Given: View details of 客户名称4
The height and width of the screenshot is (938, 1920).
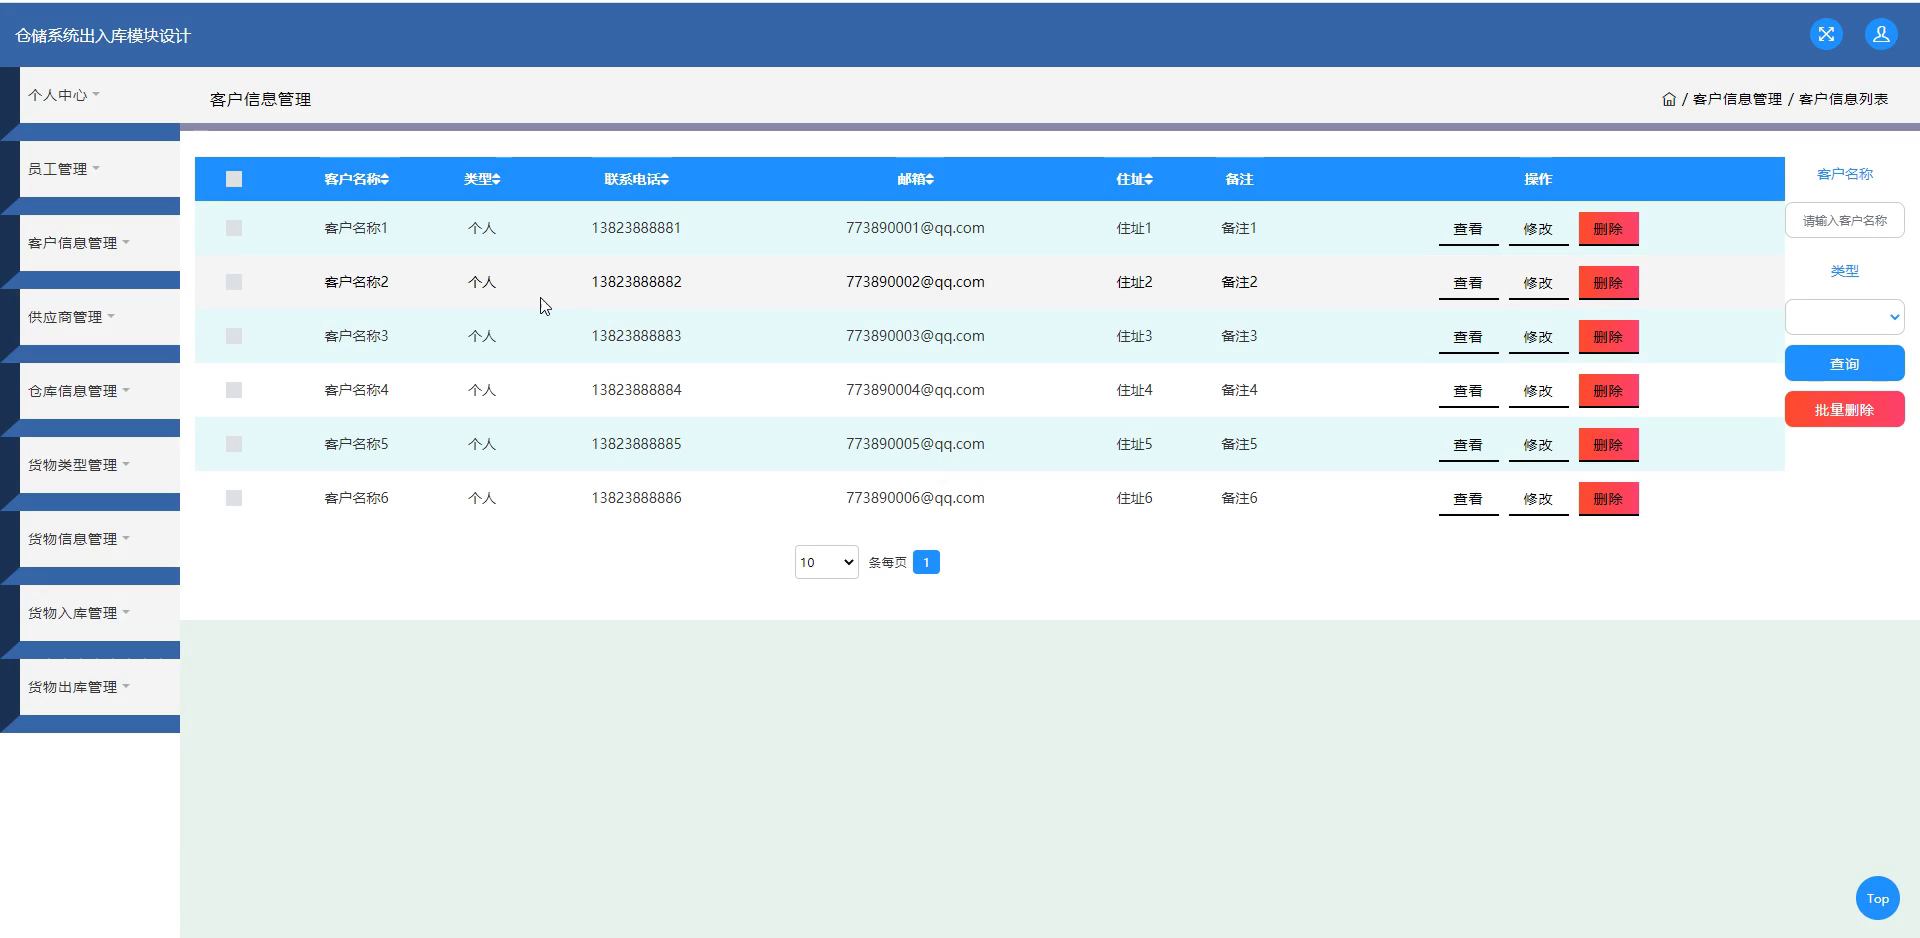Looking at the screenshot, I should click(x=1468, y=391).
